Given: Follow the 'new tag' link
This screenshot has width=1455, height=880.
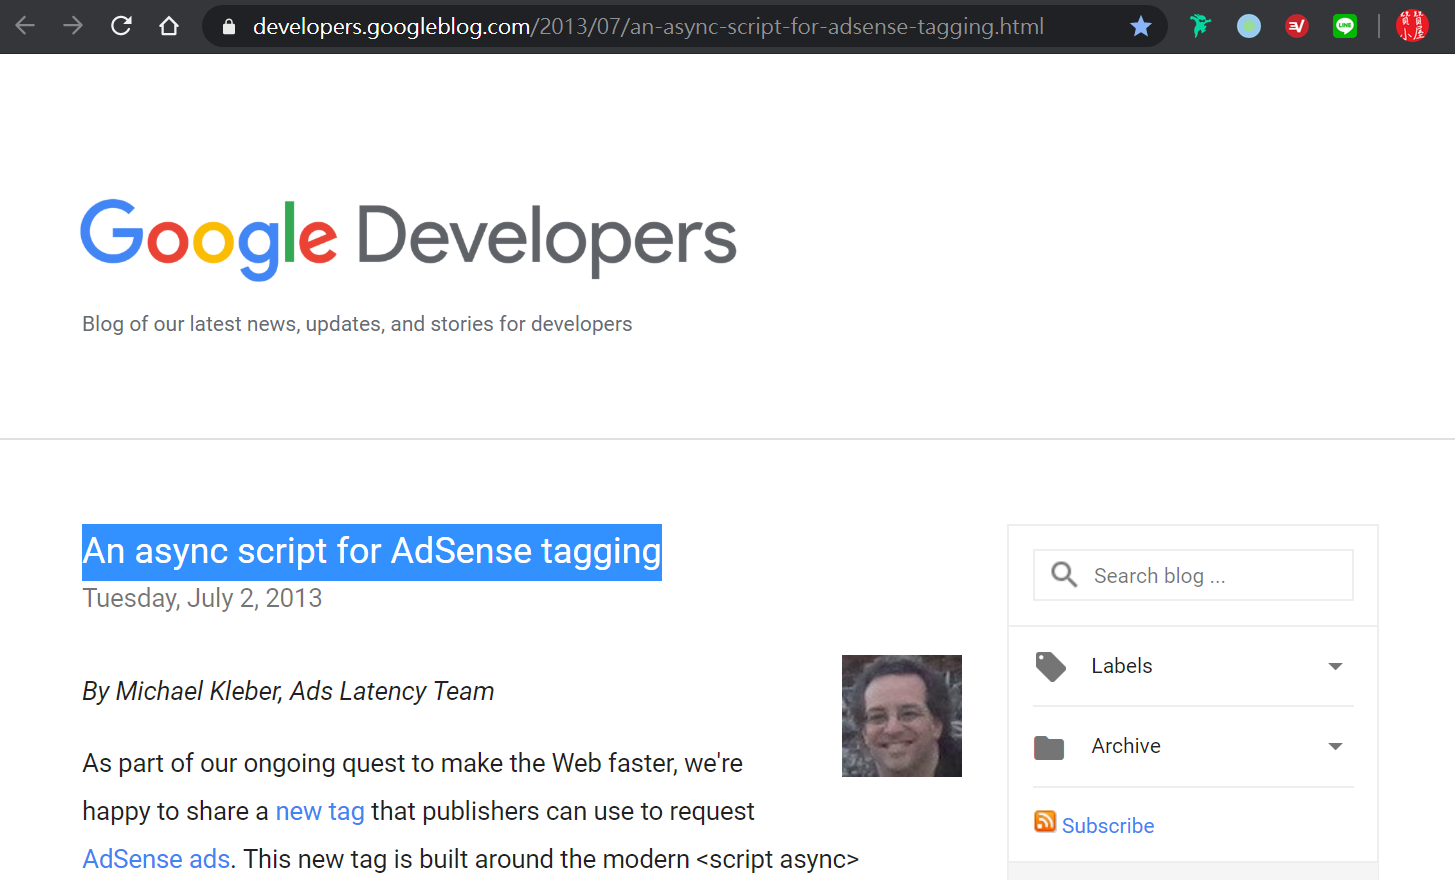Looking at the screenshot, I should click(x=320, y=811).
